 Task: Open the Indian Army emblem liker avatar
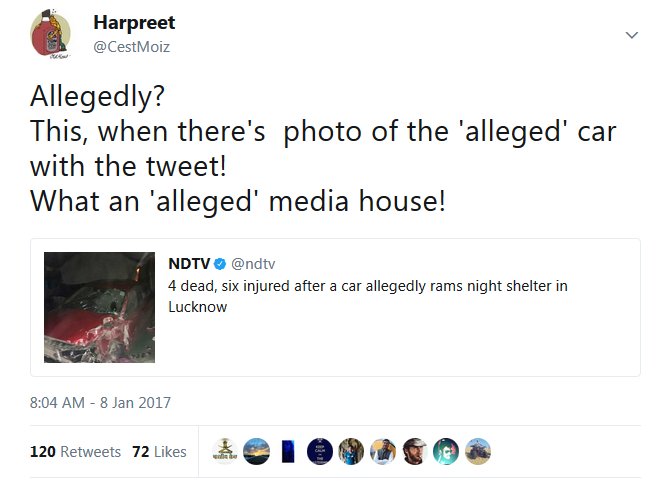pos(225,451)
